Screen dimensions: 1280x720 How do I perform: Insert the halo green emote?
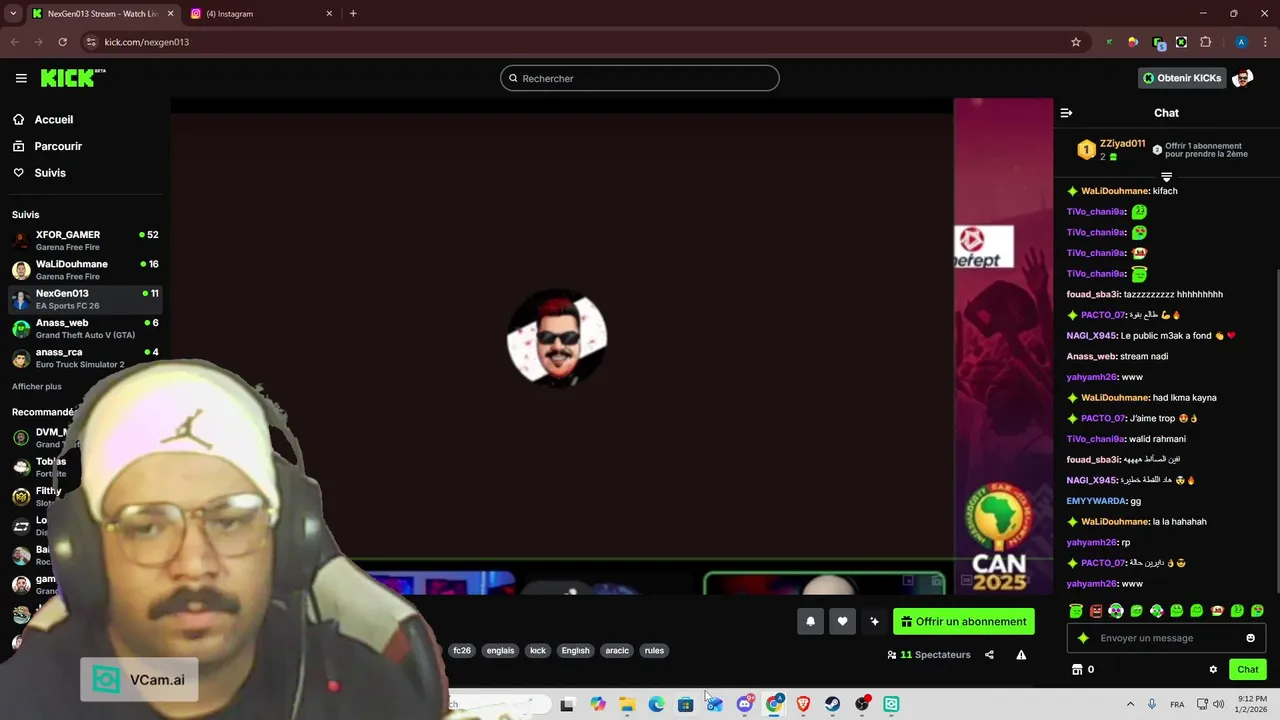(1076, 611)
